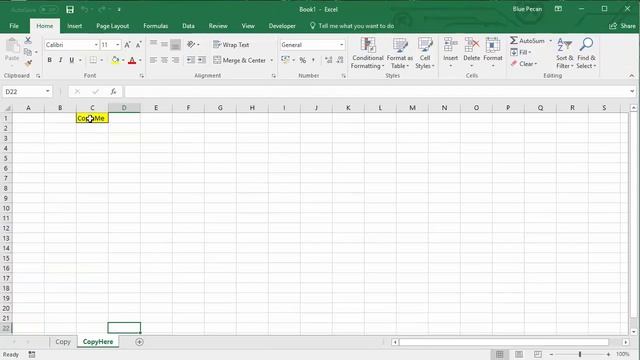Open Format as Table gallery
Viewport: 640px width, 360px height.
pos(400,53)
